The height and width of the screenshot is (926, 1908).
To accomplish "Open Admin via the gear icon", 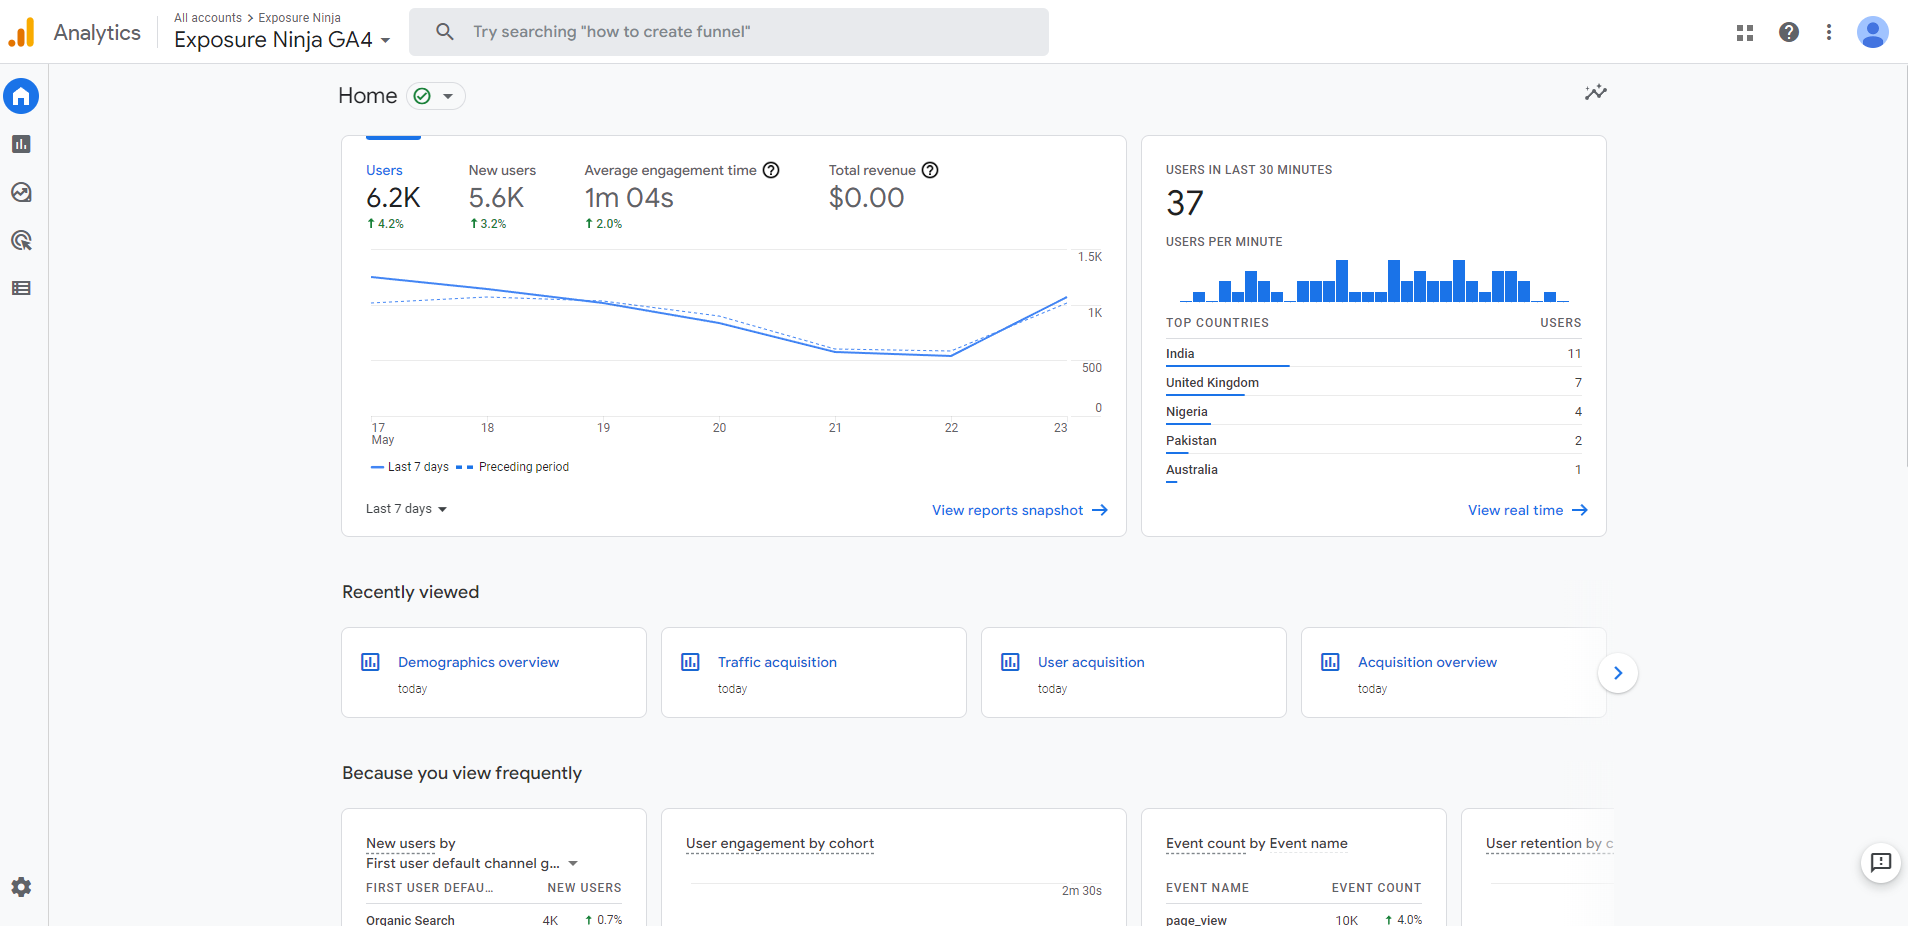I will tap(21, 887).
